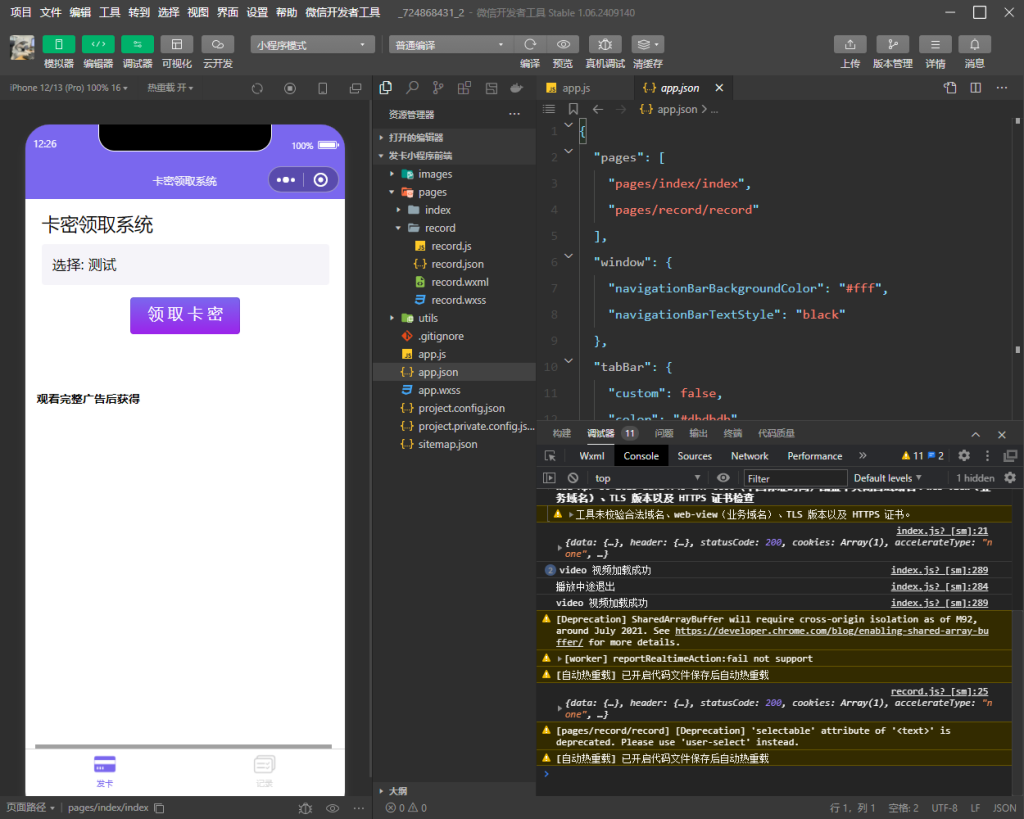
Task: Toggle the 调试器 debugger panel button
Action: pyautogui.click(x=137, y=44)
